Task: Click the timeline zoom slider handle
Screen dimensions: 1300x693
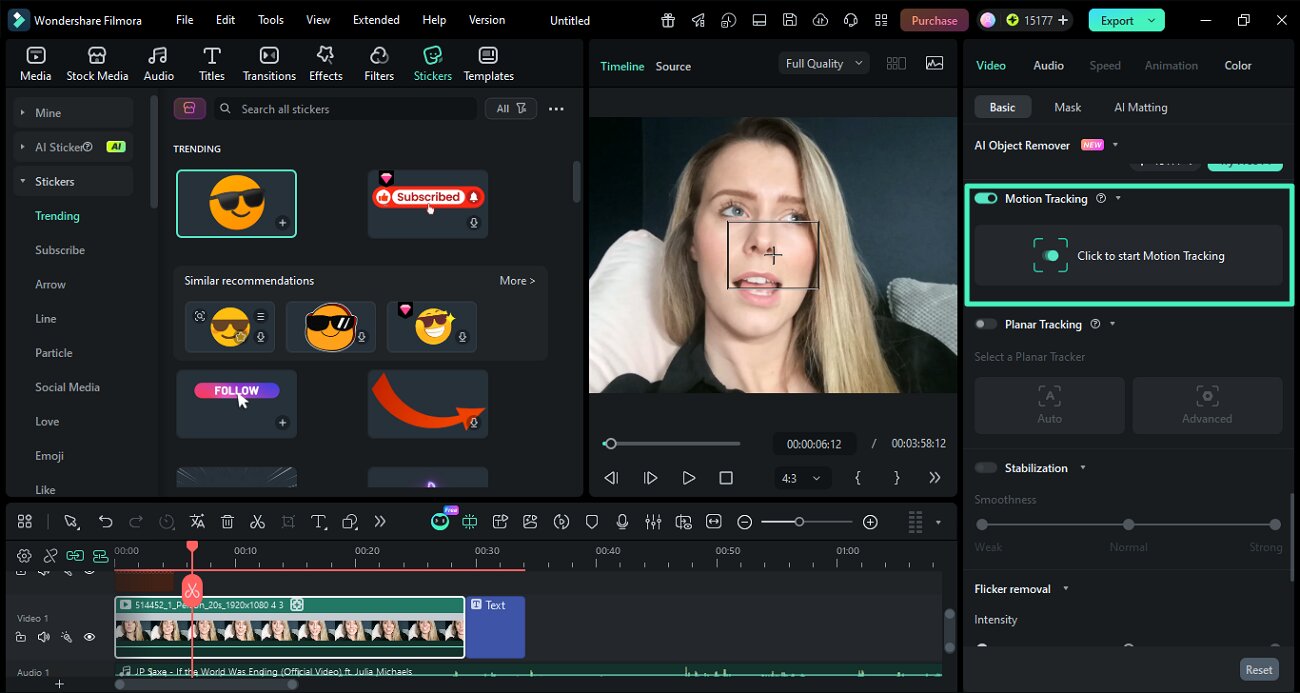Action: click(x=799, y=522)
